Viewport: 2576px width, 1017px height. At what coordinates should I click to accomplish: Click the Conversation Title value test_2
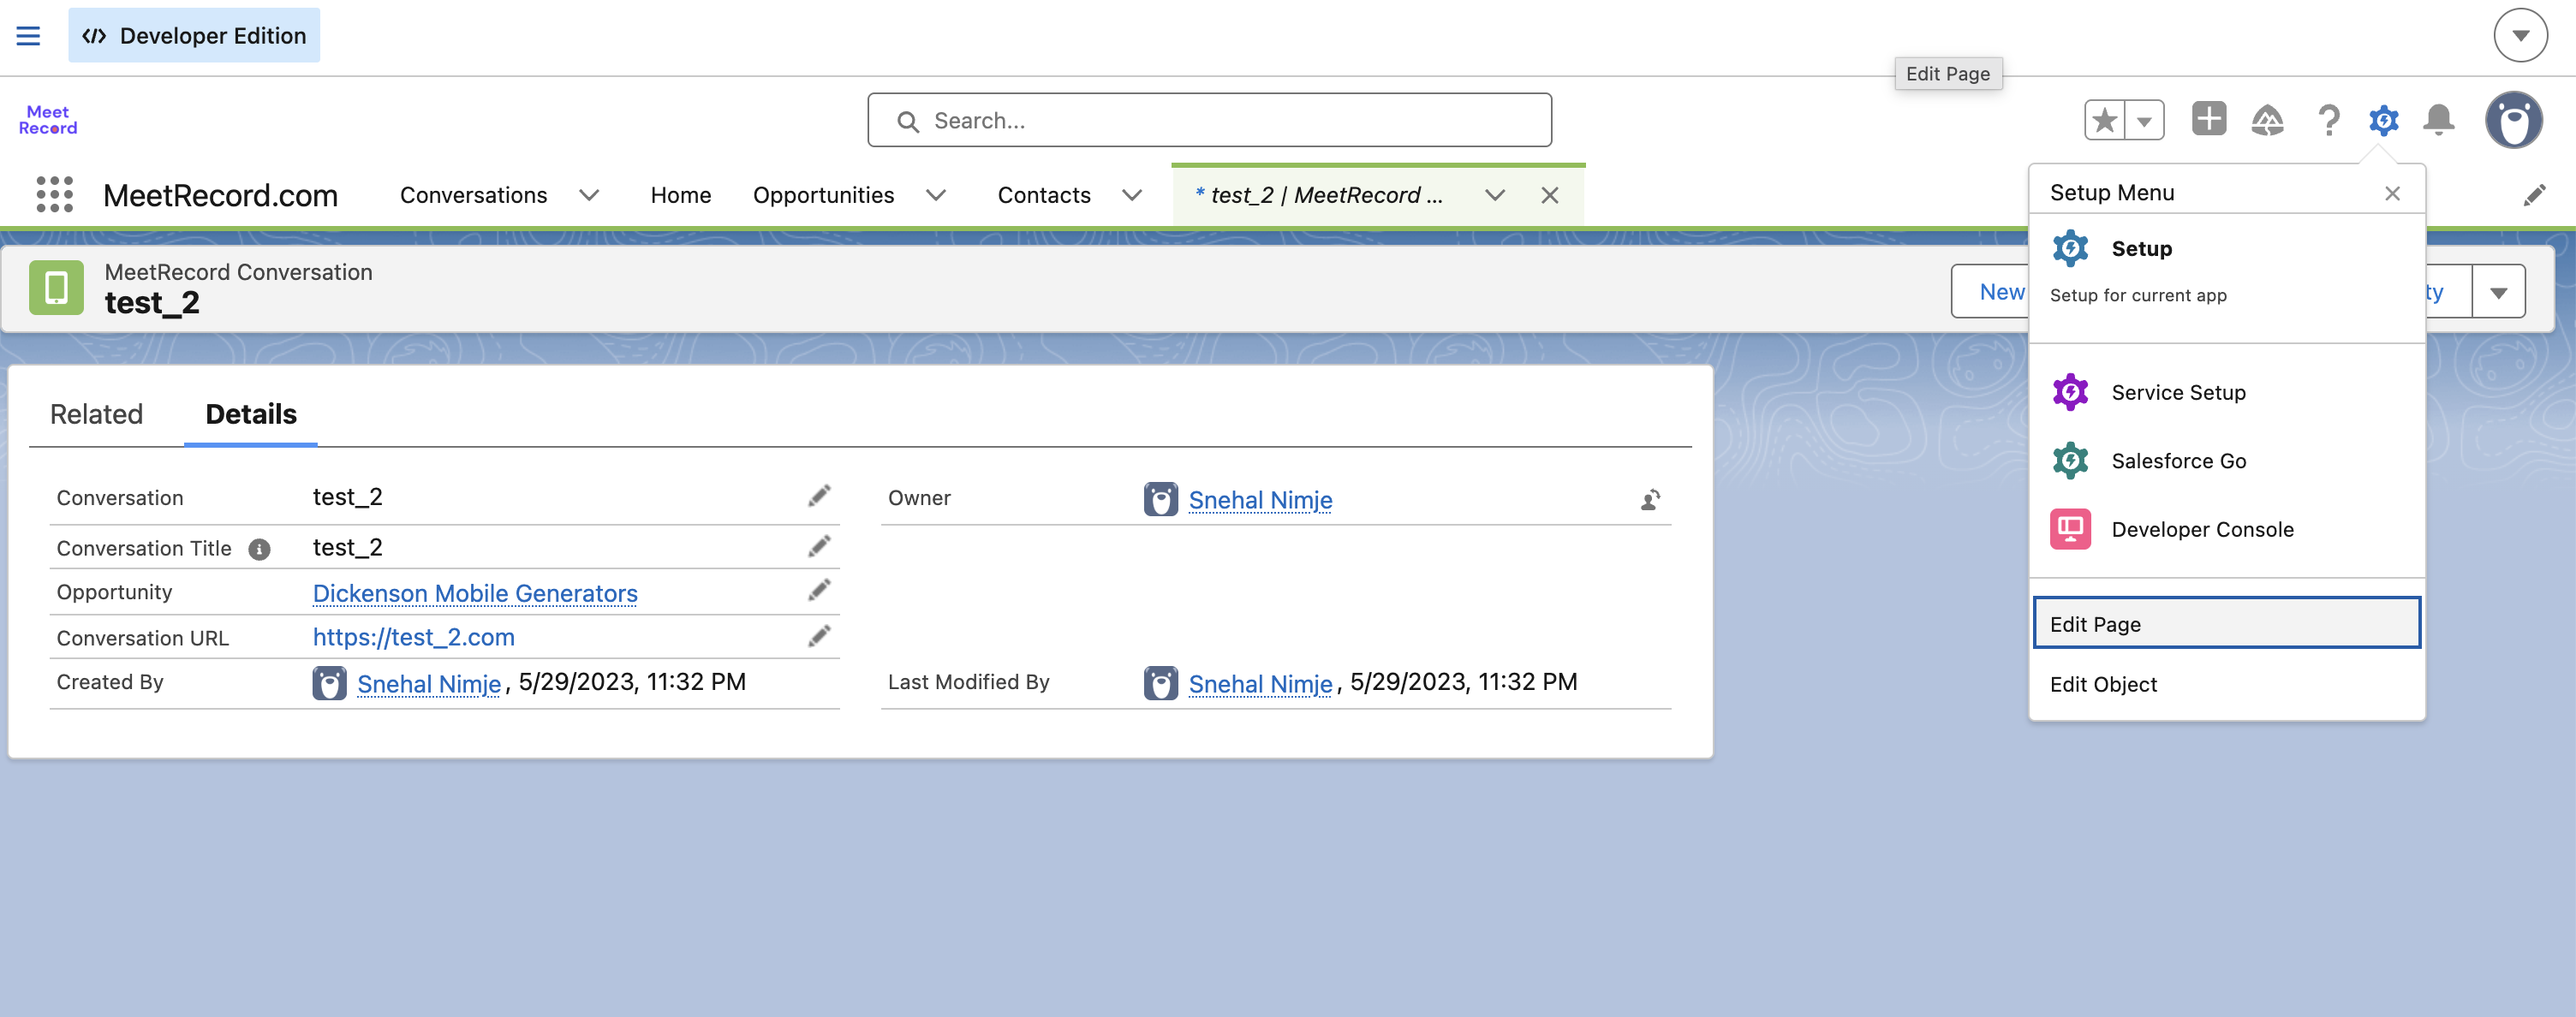tap(348, 547)
